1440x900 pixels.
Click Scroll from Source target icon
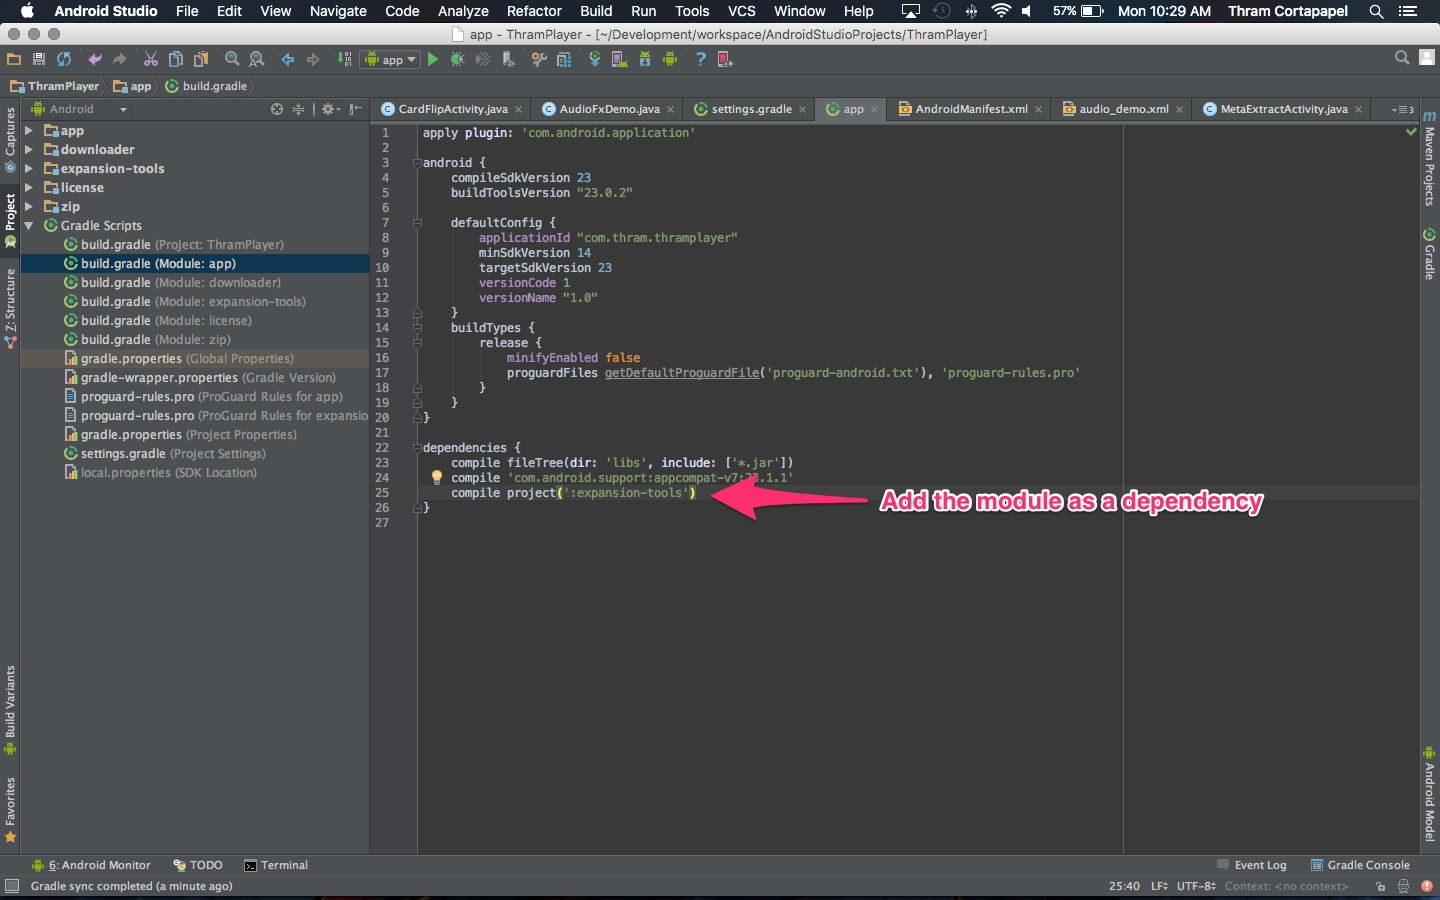(277, 109)
